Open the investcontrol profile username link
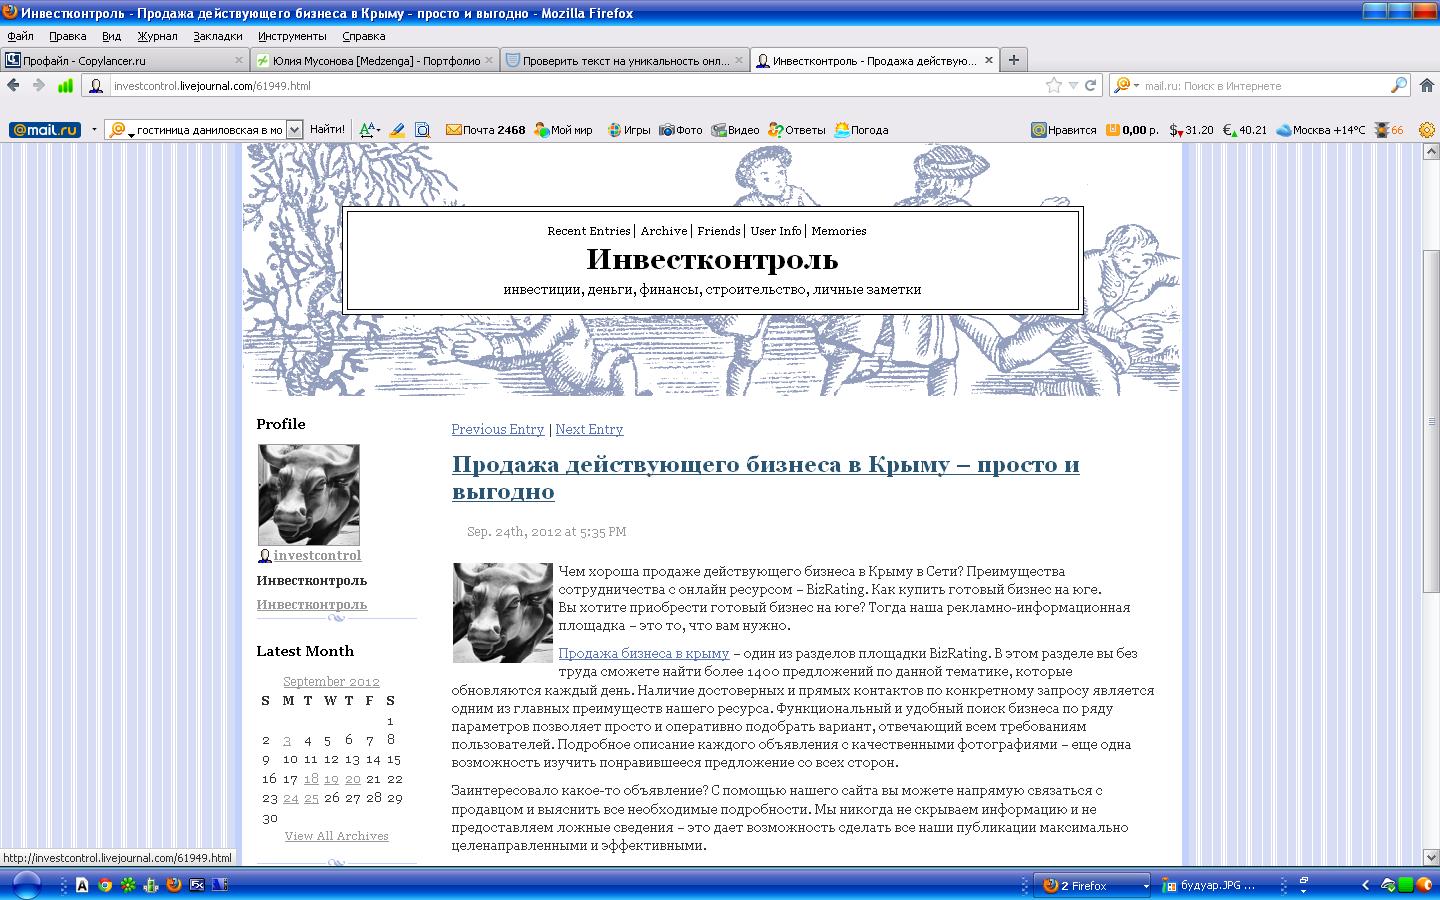The image size is (1440, 900). pos(317,555)
